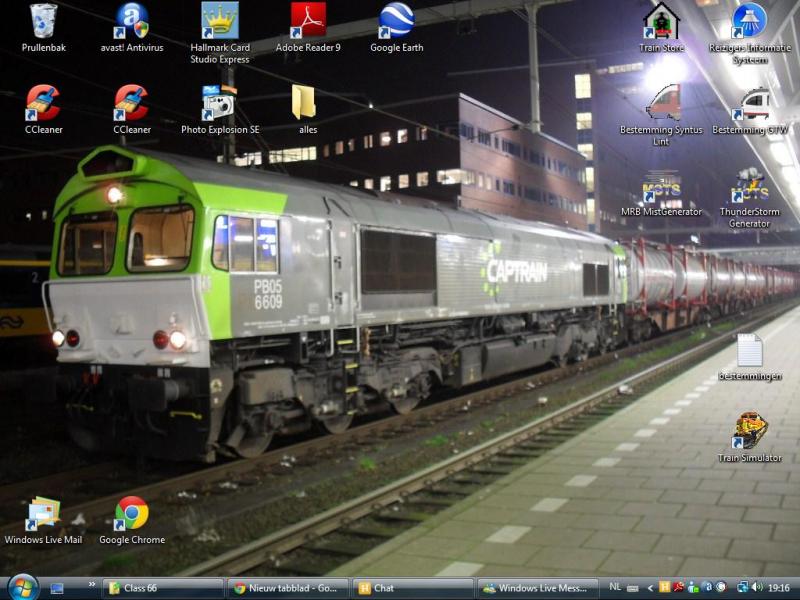The height and width of the screenshot is (600, 800).
Task: Show hidden notification area icons arrow
Action: tap(650, 588)
